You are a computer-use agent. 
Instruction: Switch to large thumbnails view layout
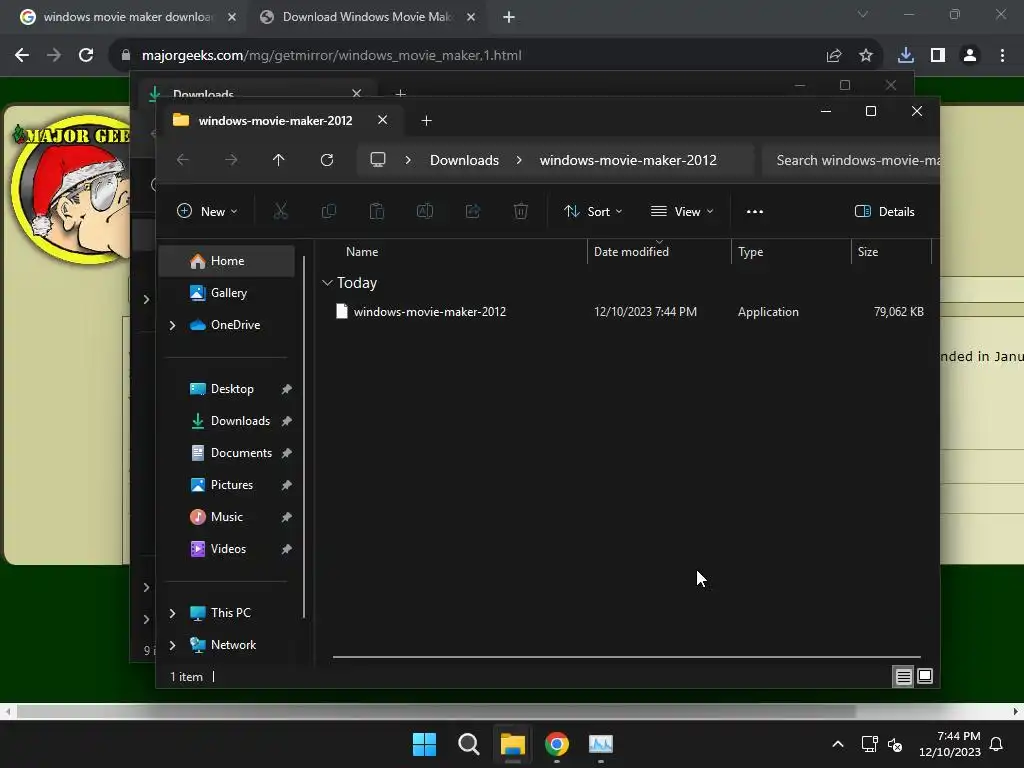(x=925, y=677)
